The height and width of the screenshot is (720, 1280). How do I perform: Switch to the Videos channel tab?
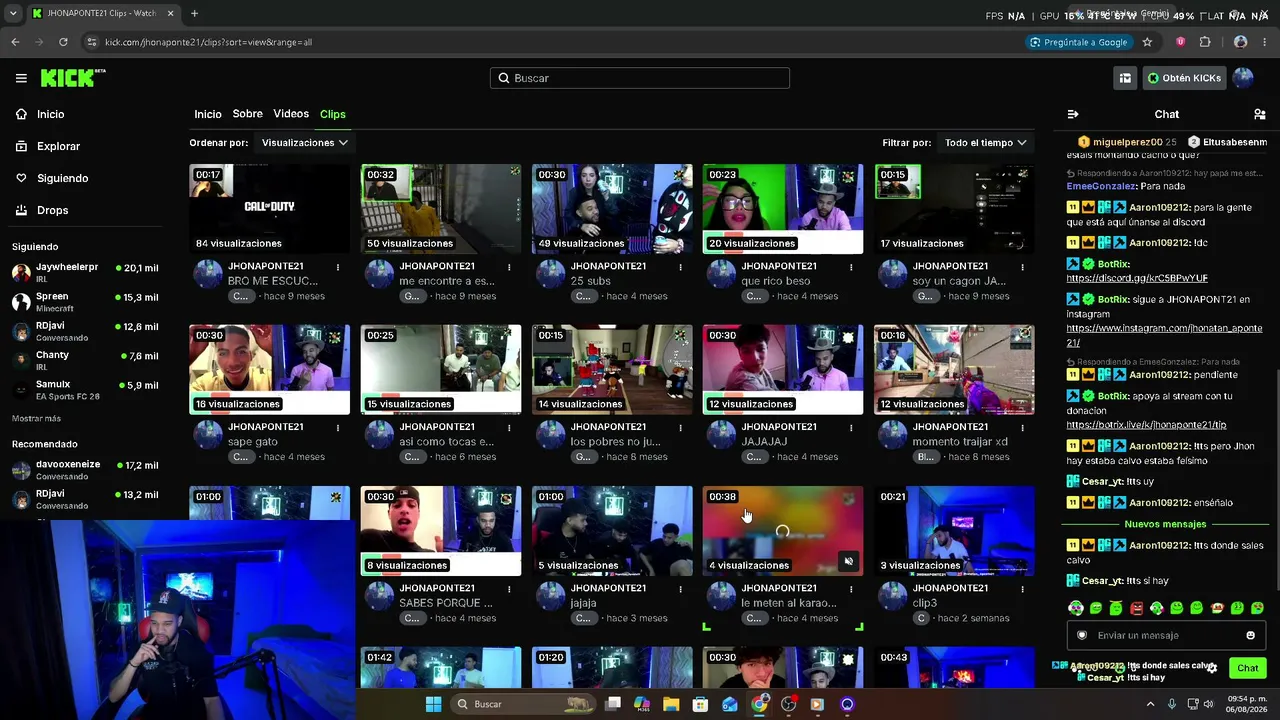pos(291,114)
